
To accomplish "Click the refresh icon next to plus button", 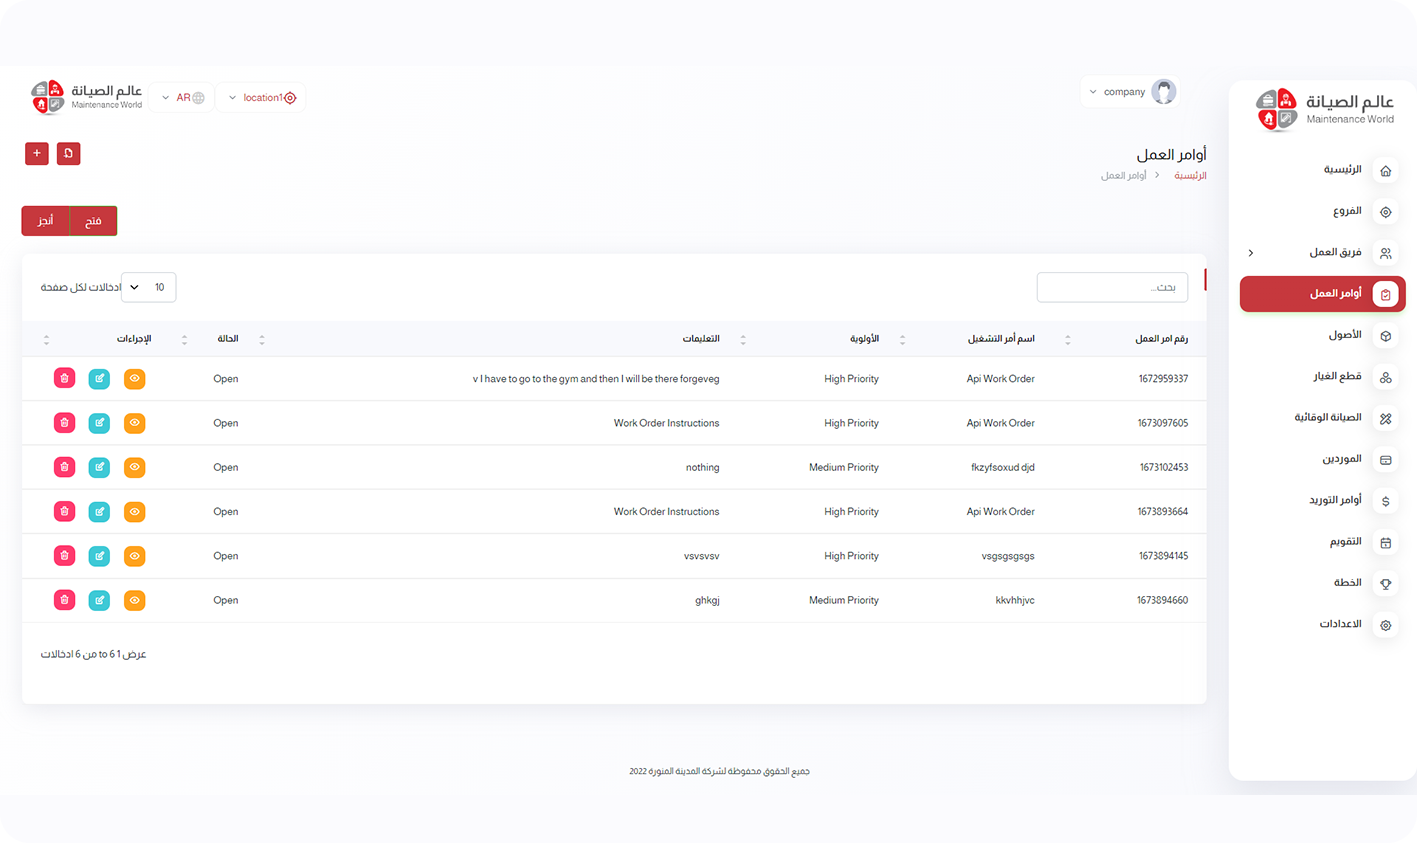I will coord(68,153).
